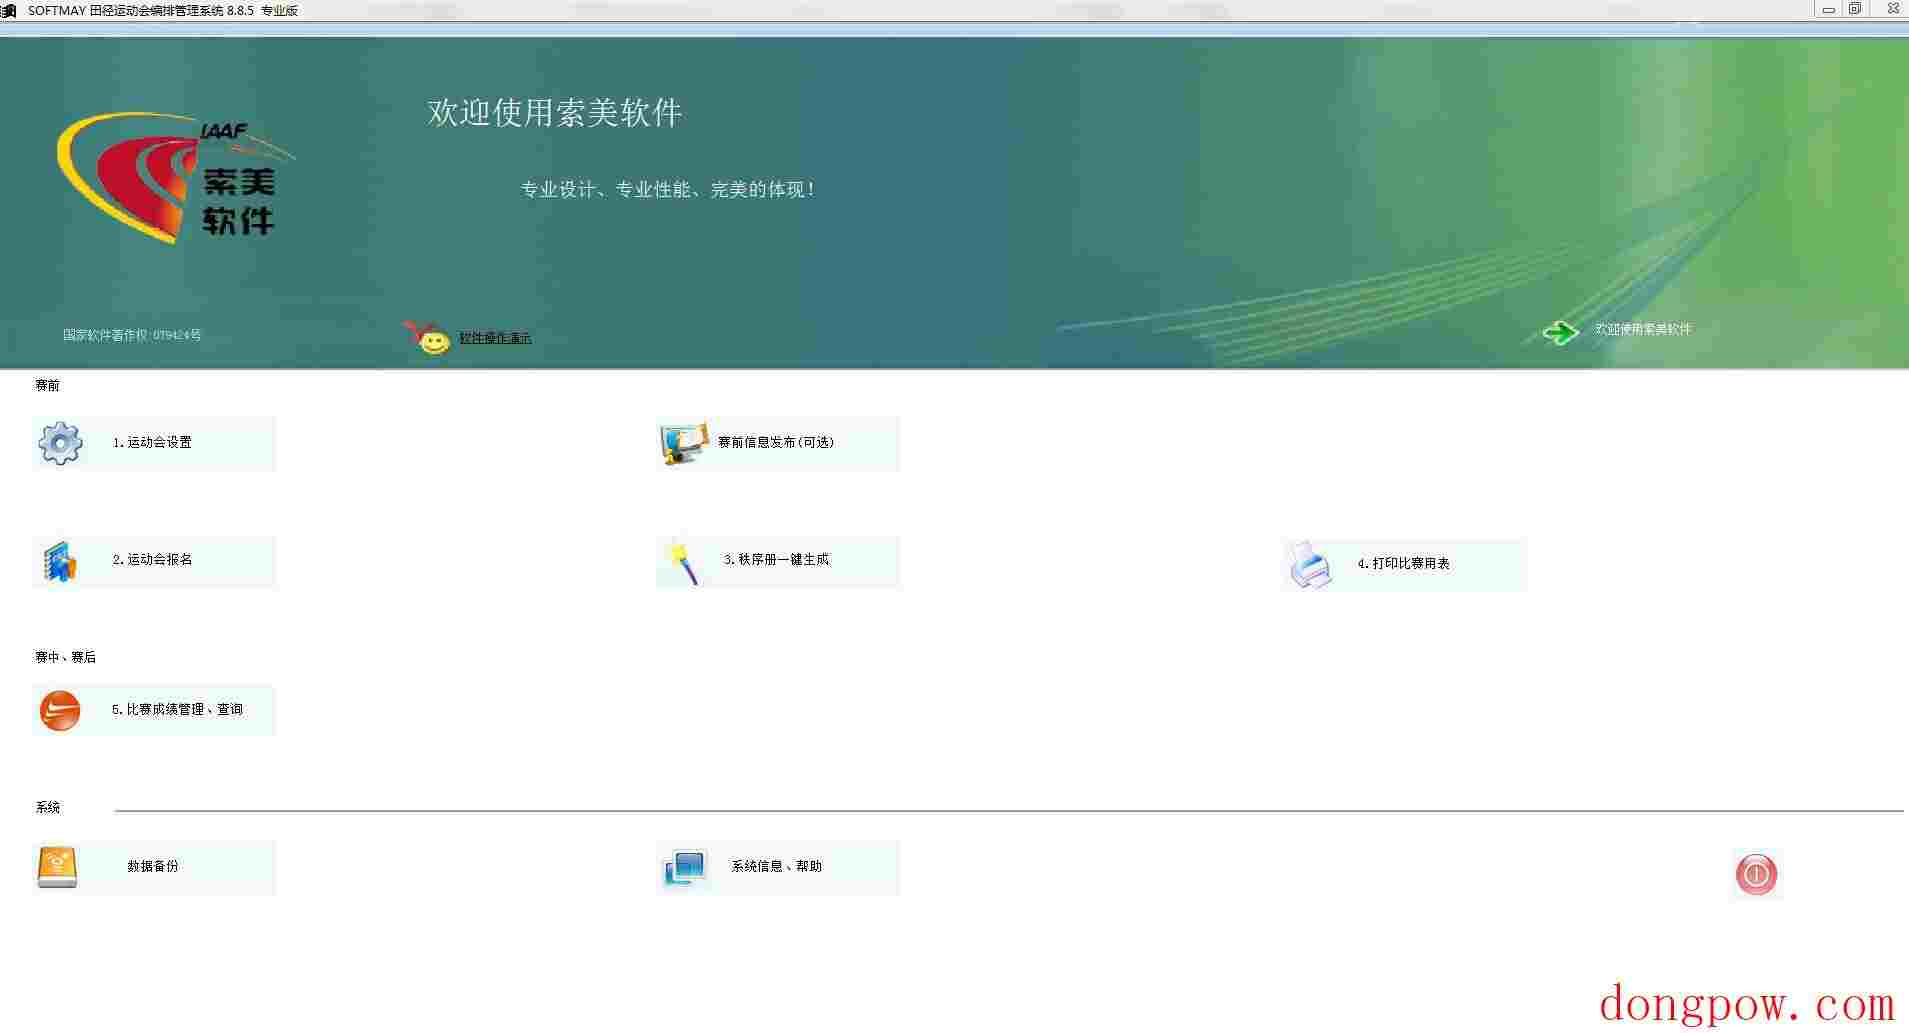This screenshot has width=1909, height=1033.
Task: Click the smiley face demo icon
Action: point(427,338)
